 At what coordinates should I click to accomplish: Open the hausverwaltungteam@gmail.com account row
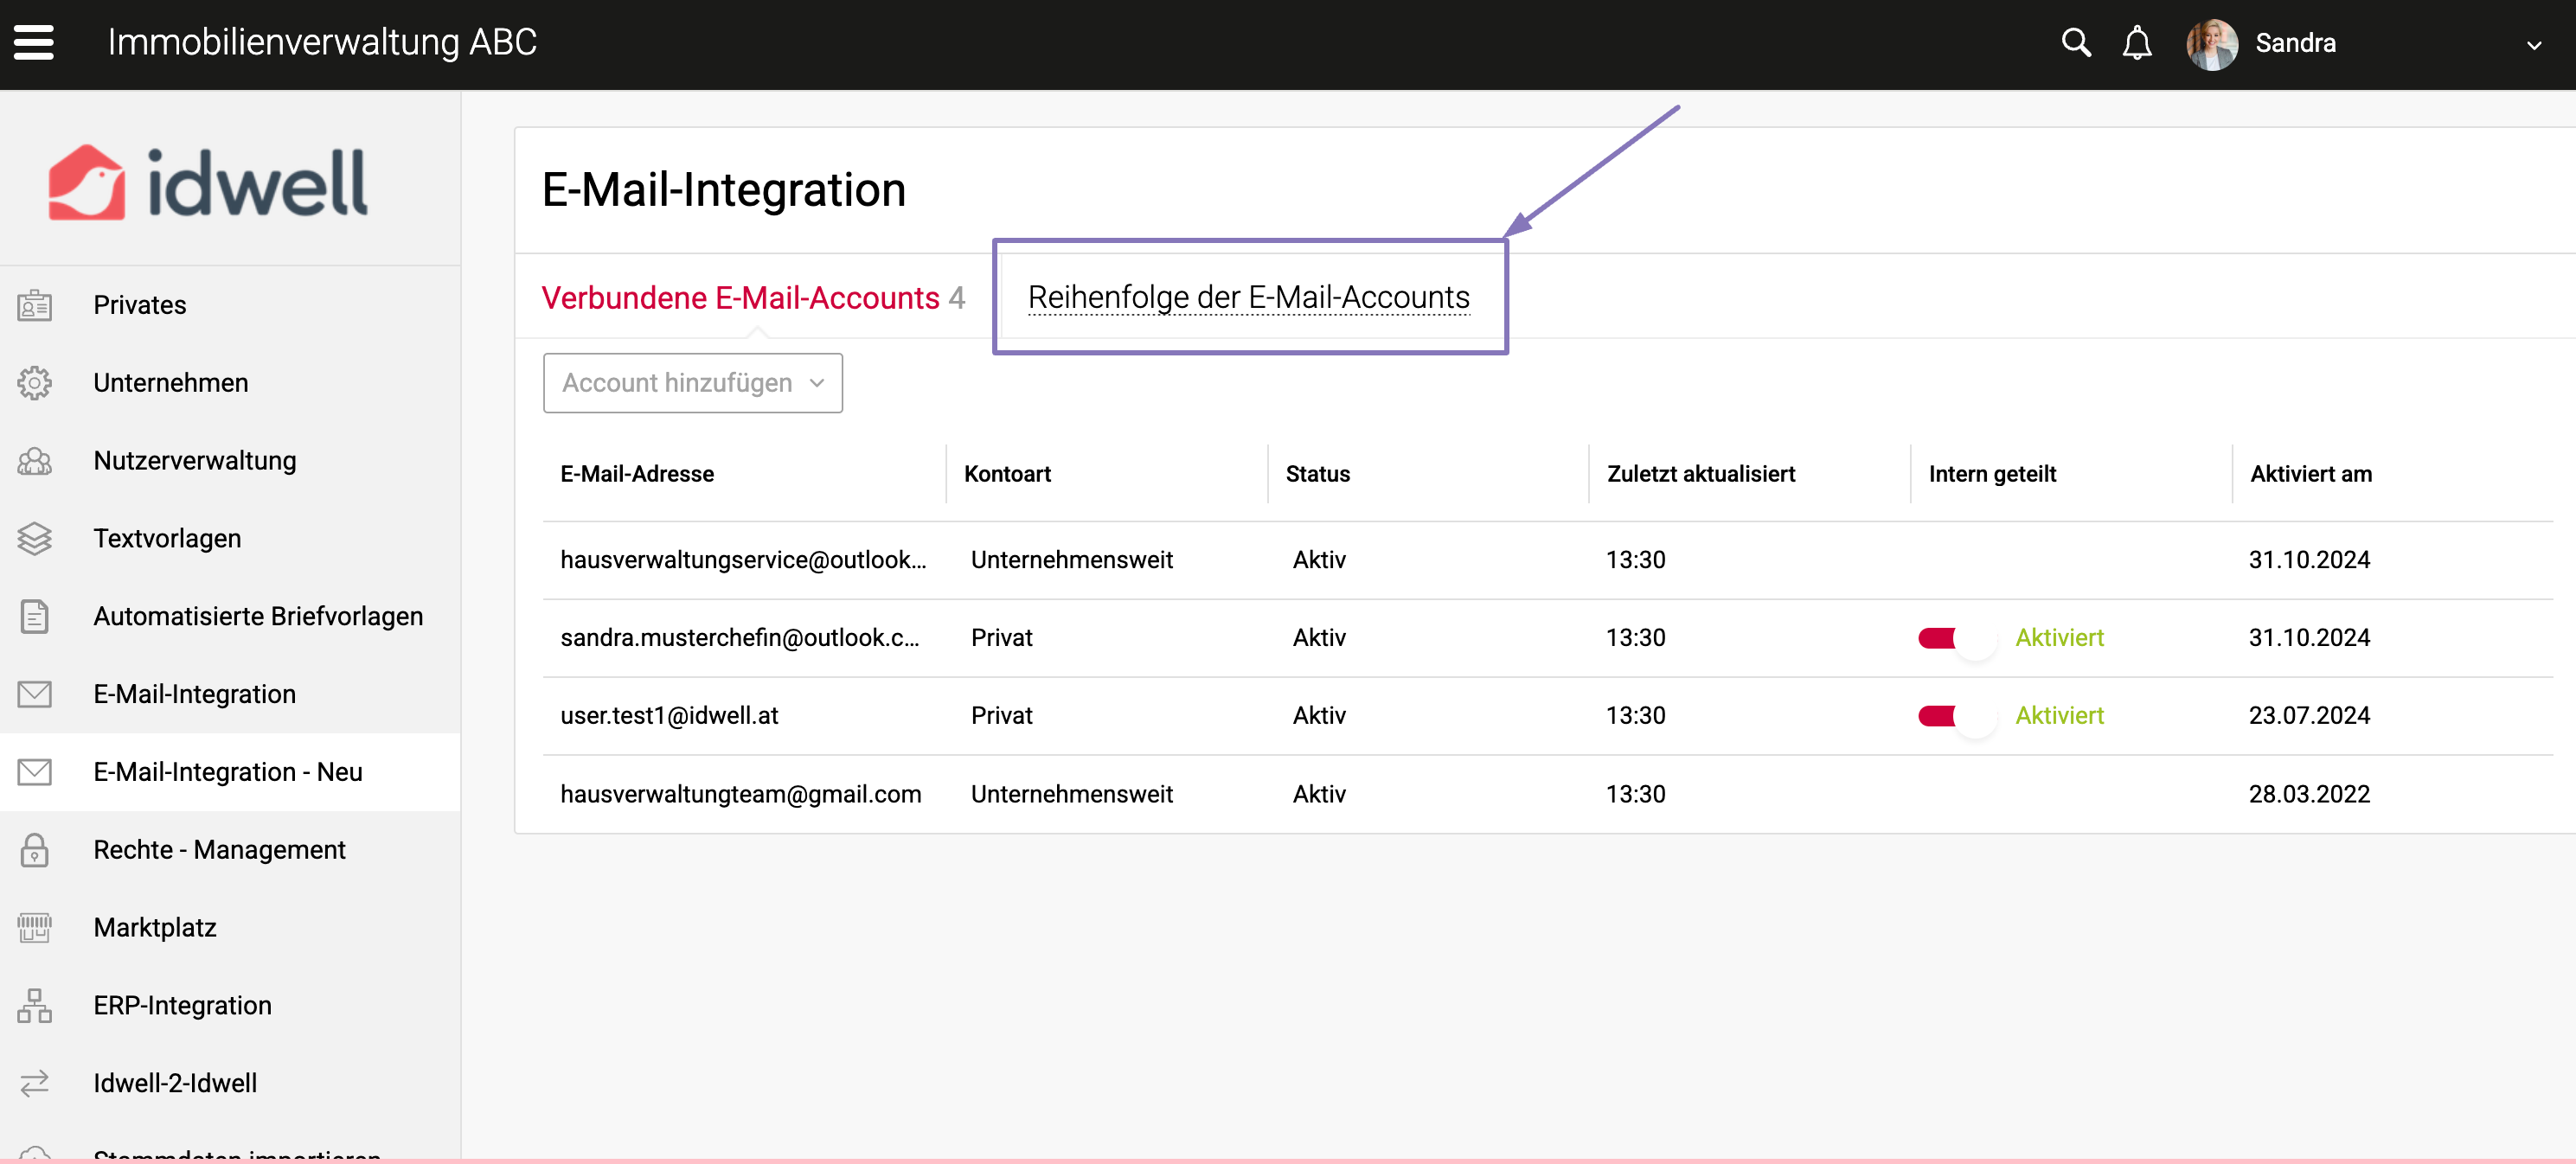click(740, 794)
